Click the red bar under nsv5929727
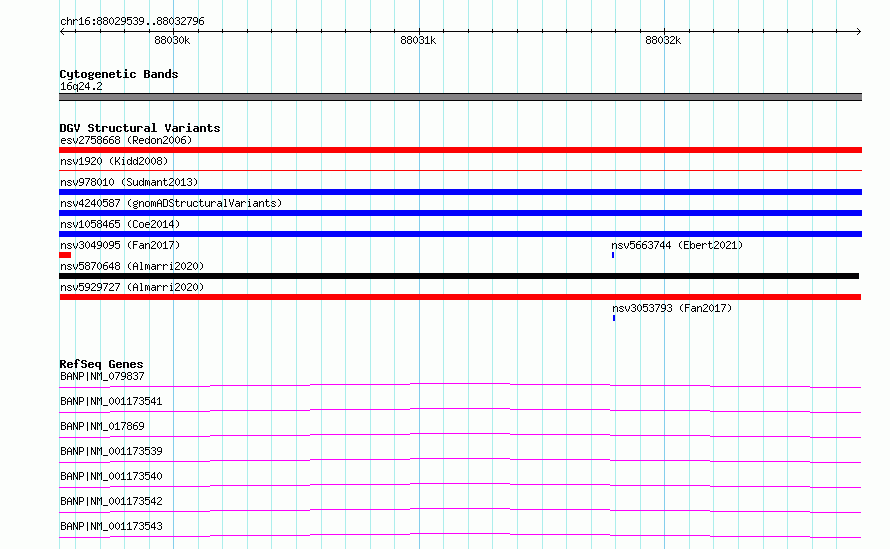Screen dimensions: 890x549 pos(460,297)
